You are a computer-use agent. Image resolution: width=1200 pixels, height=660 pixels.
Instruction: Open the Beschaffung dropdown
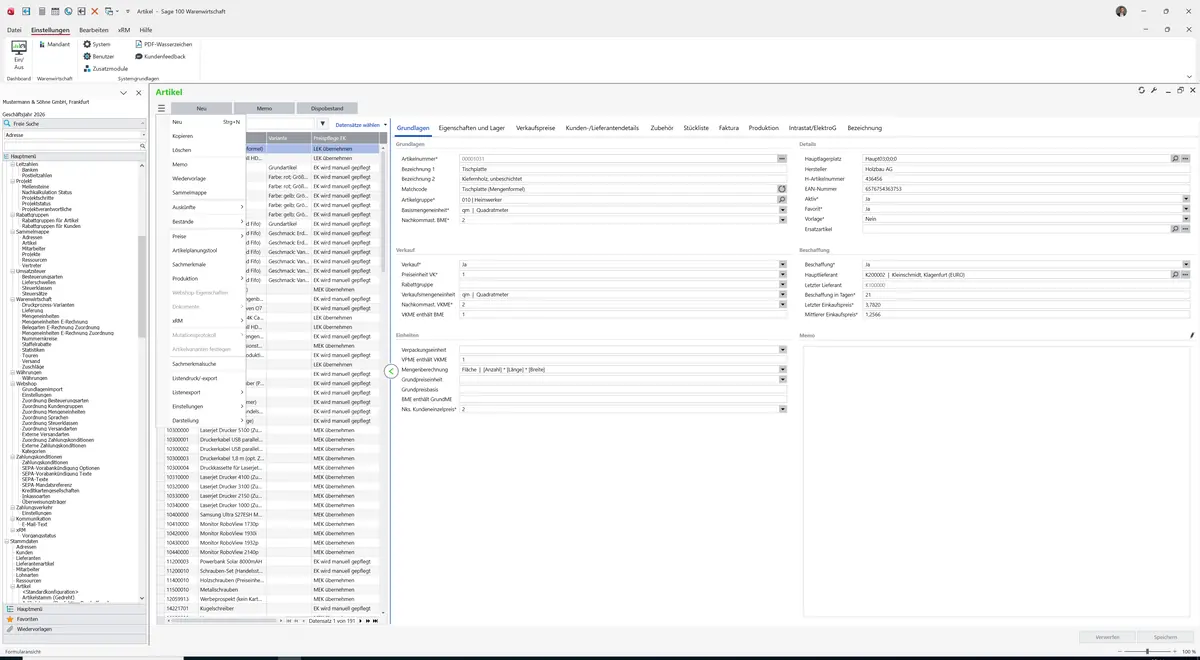(1186, 264)
